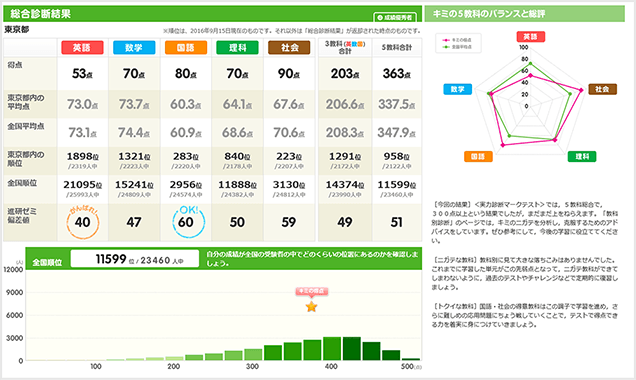Click the 国語 score 80点
This screenshot has height=380, width=636.
186,73
